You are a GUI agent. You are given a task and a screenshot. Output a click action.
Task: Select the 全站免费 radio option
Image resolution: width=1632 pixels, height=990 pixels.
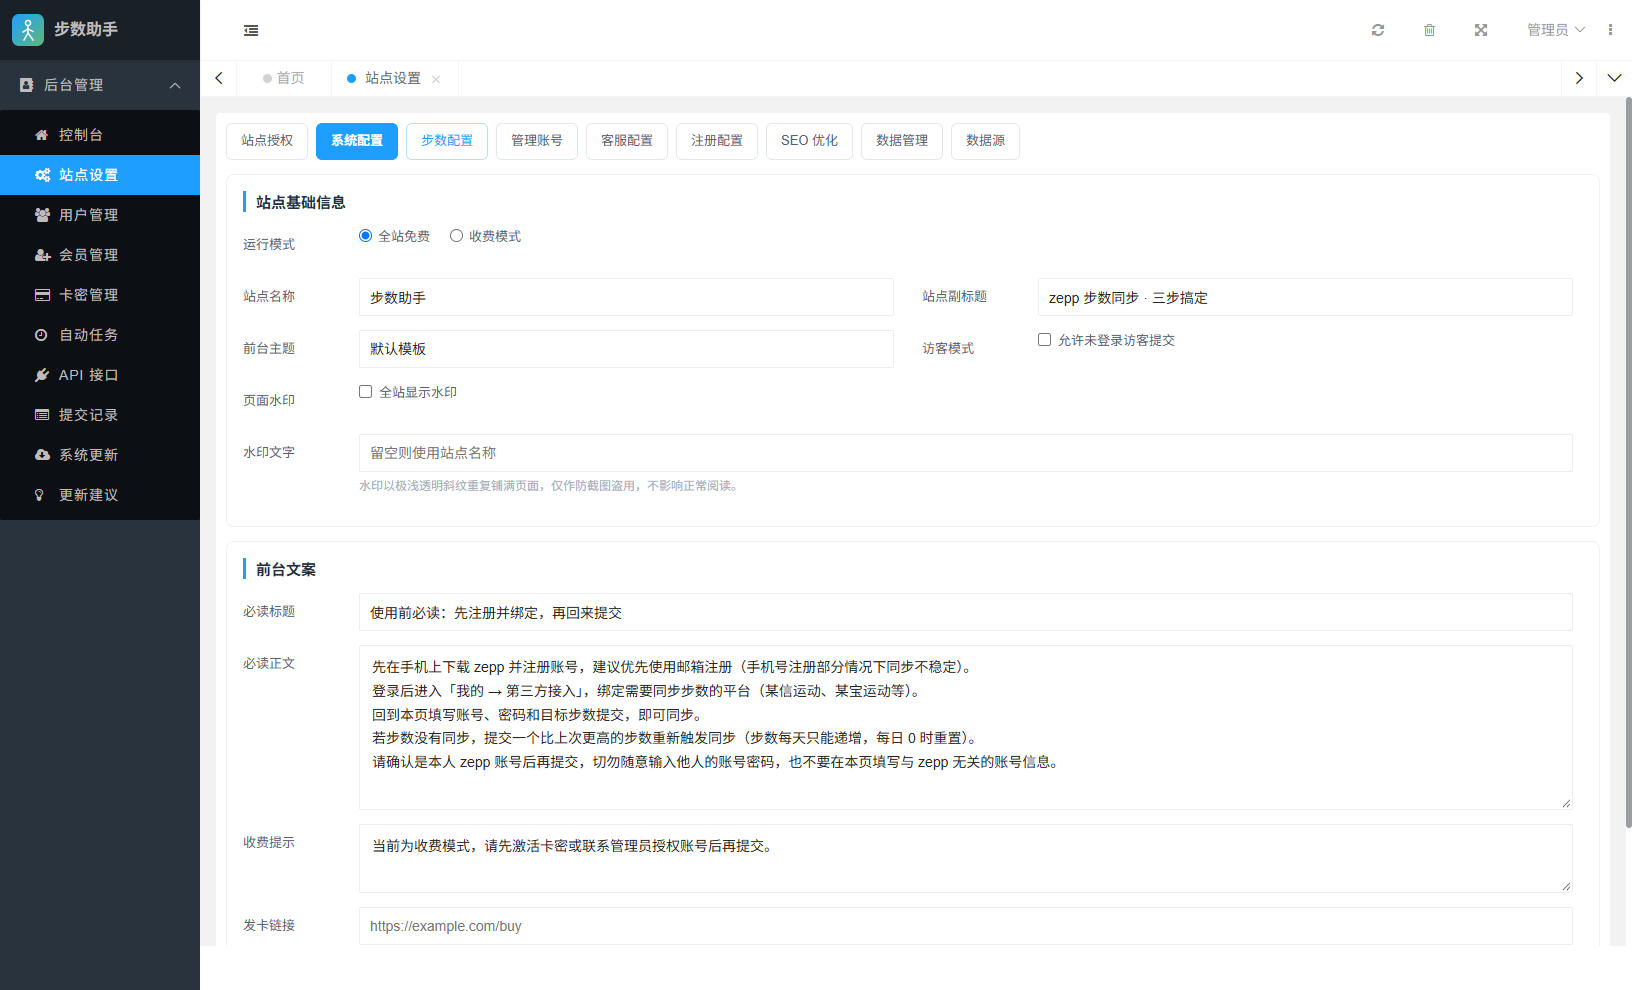coord(365,236)
